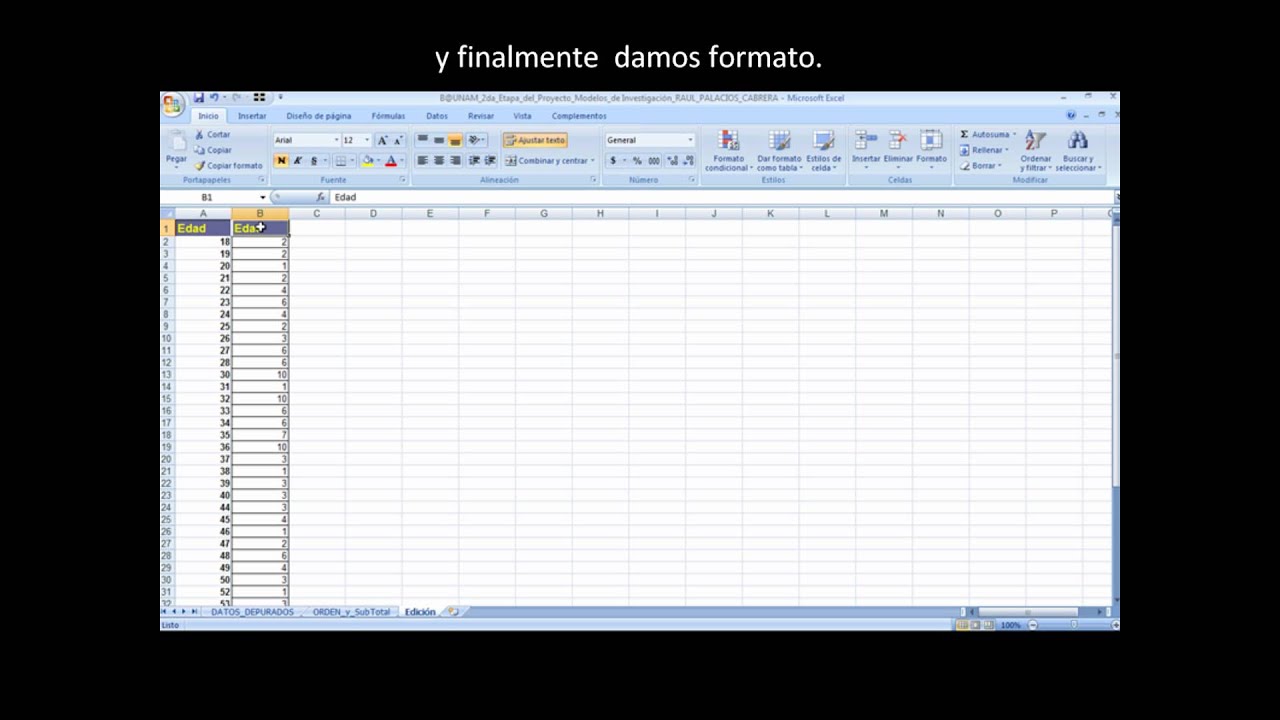Toggle bold (N) formatting
The width and height of the screenshot is (1280, 720).
pyautogui.click(x=281, y=161)
